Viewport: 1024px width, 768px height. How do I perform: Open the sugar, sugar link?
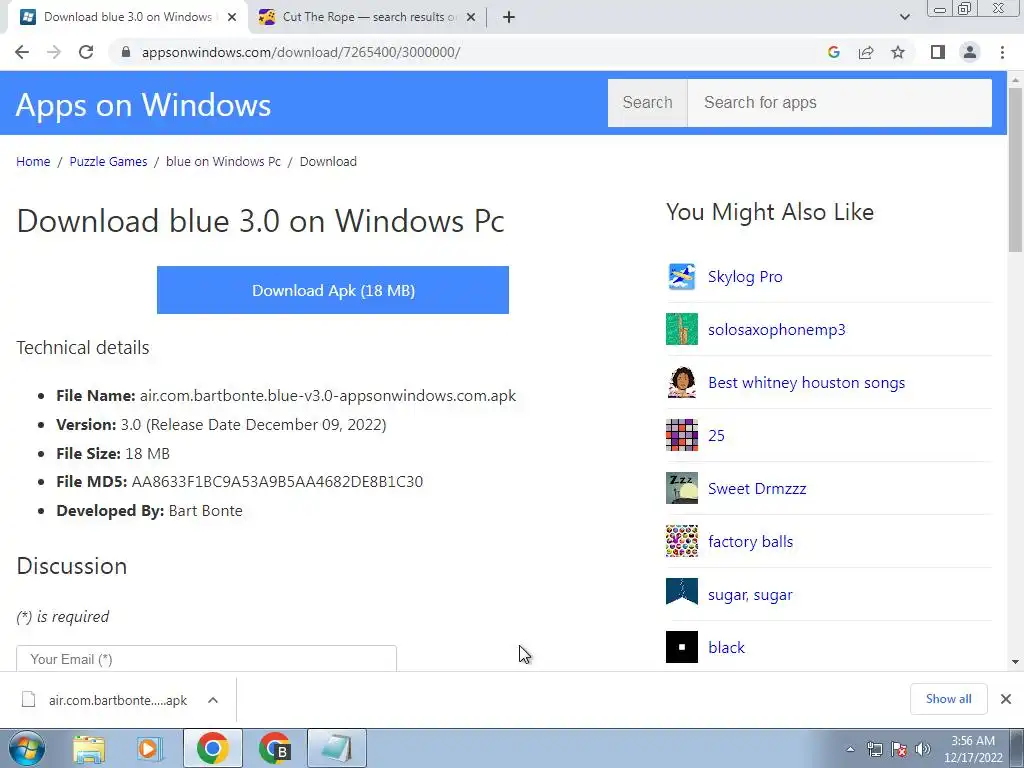[750, 594]
